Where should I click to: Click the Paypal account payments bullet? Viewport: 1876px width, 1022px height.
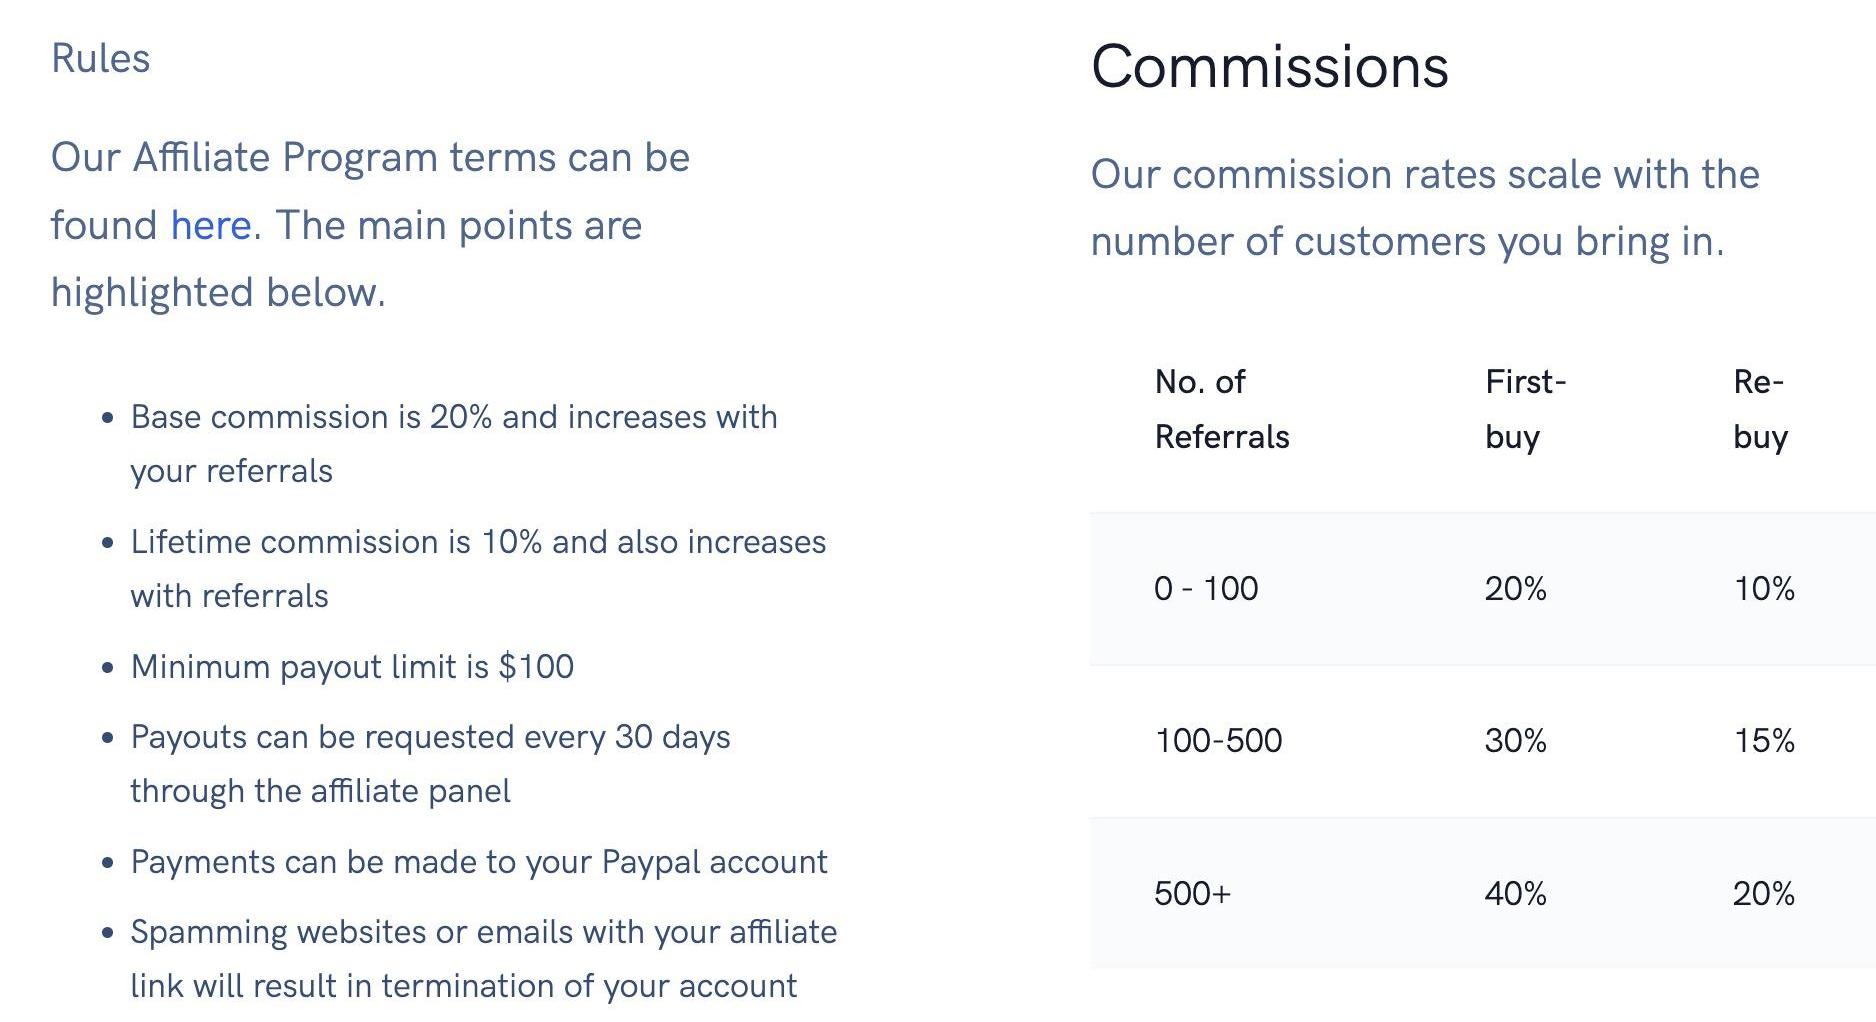[478, 862]
